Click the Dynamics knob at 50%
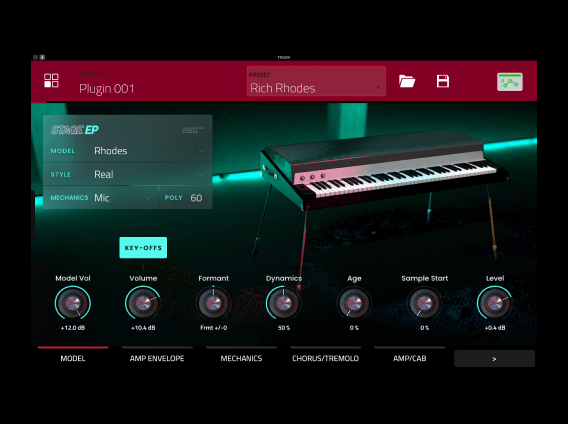Viewport: 568px width, 424px height. (284, 303)
